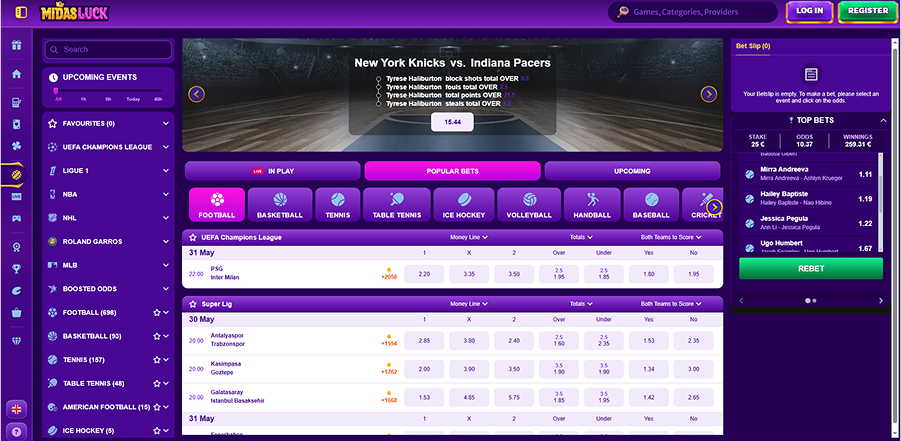
Task: Open the help question mark icon
Action: [16, 431]
